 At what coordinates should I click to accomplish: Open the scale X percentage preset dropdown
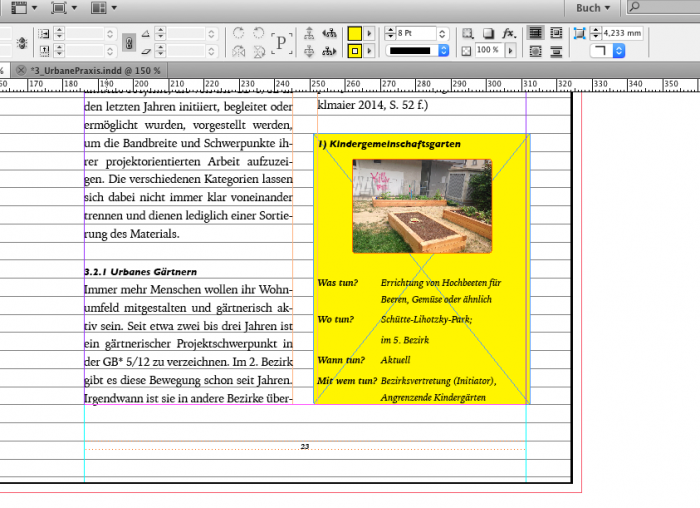point(110,33)
